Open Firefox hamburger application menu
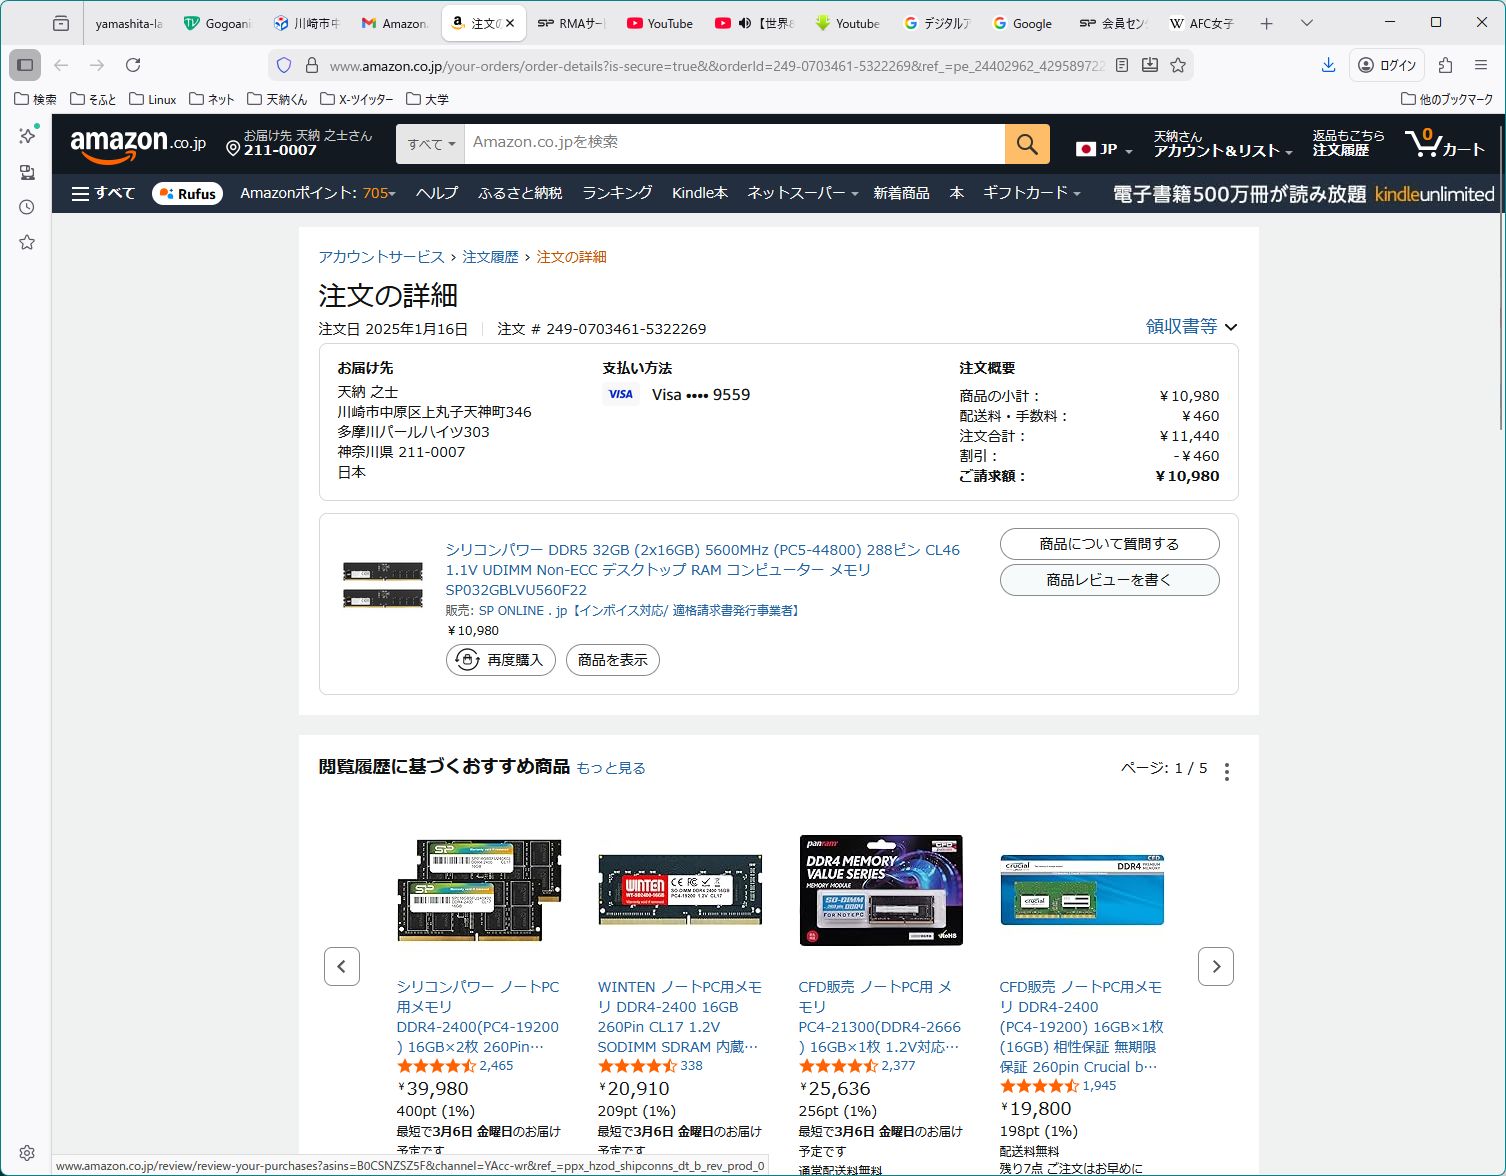 [x=1481, y=65]
